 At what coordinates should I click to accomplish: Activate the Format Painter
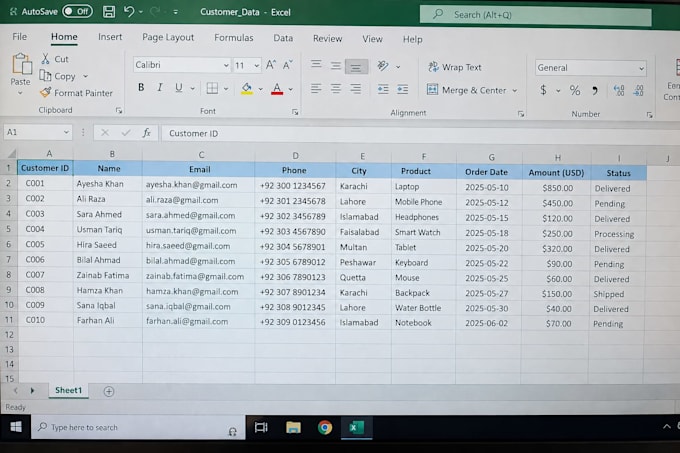(76, 93)
